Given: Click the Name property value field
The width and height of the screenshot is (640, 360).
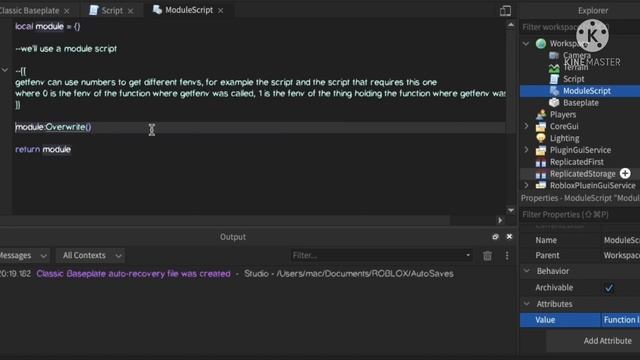Looking at the screenshot, I should [621, 240].
